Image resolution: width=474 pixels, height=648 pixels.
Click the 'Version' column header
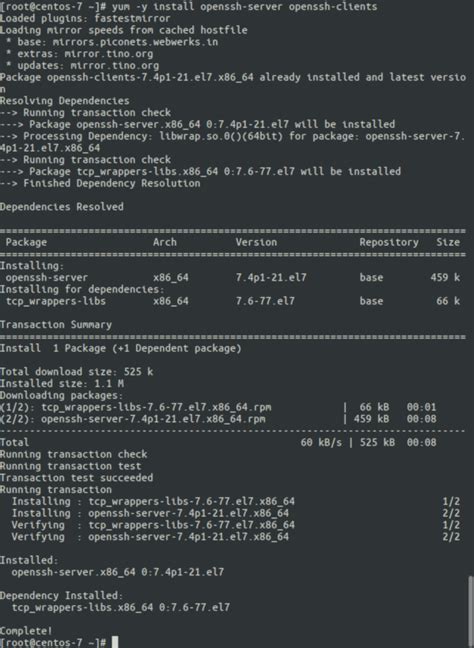pyautogui.click(x=256, y=242)
